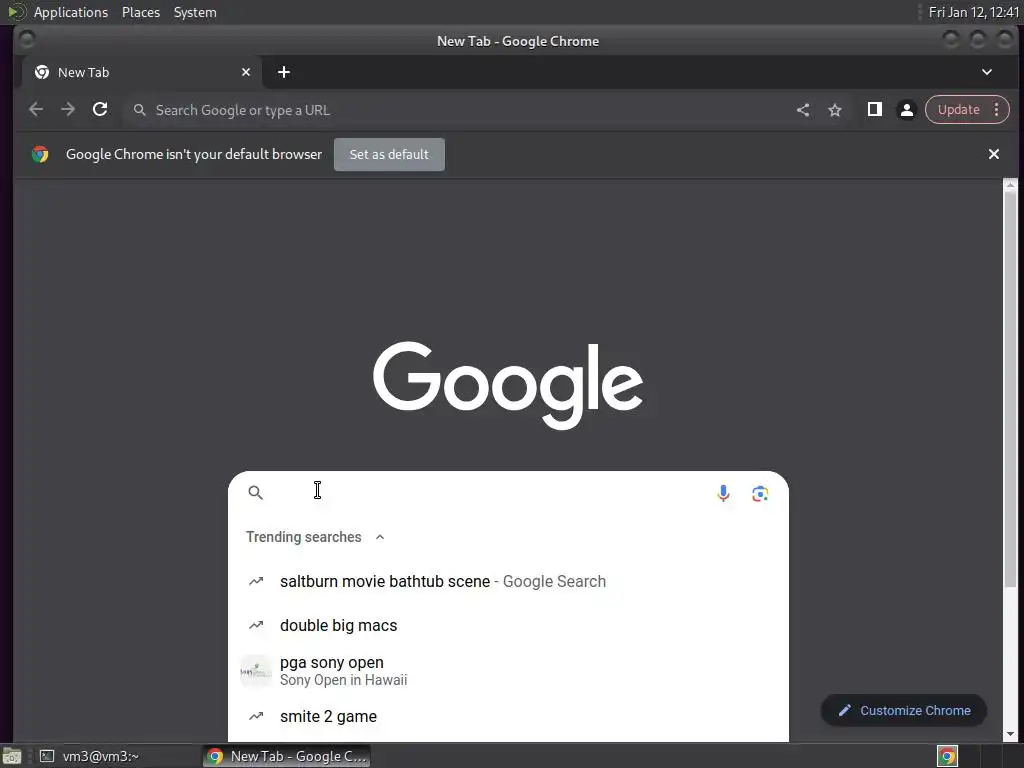Click 'Trending searches' heading text
The height and width of the screenshot is (768, 1024).
pyautogui.click(x=304, y=537)
